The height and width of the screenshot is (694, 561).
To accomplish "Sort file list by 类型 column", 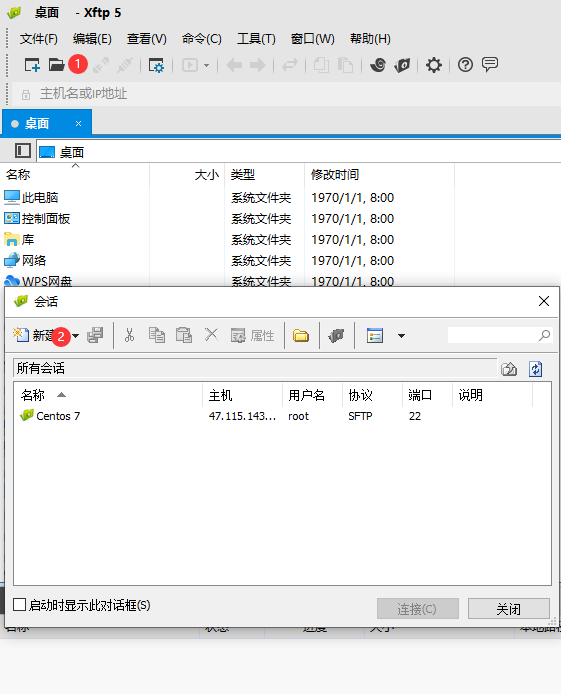I will [265, 175].
